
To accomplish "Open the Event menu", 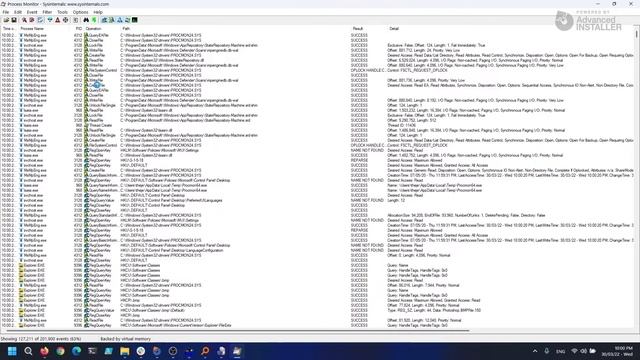I will (x=32, y=12).
